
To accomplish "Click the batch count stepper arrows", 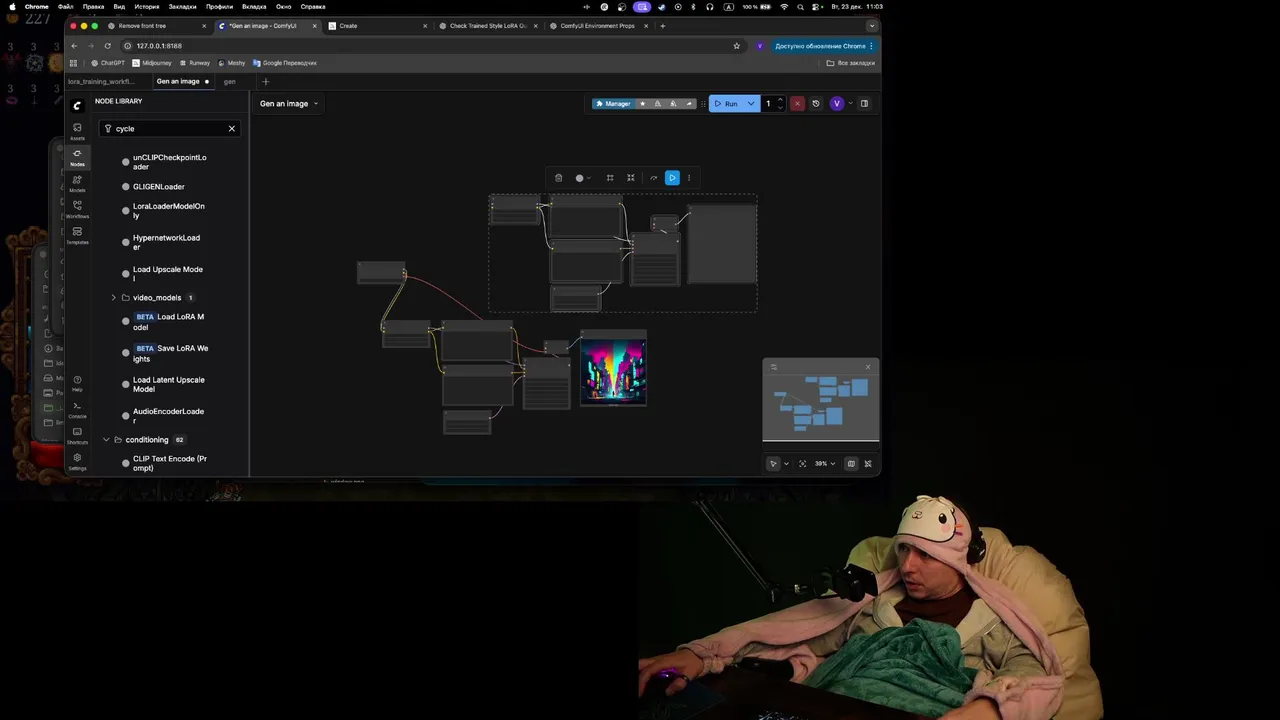I will [x=780, y=104].
